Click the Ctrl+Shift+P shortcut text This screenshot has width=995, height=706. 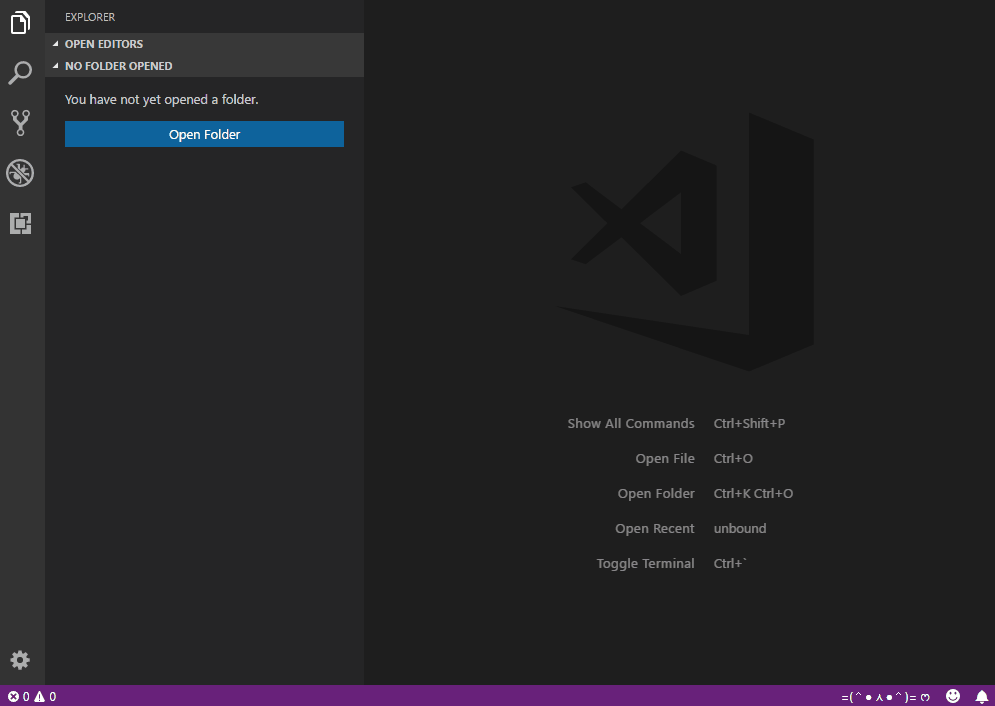[749, 424]
